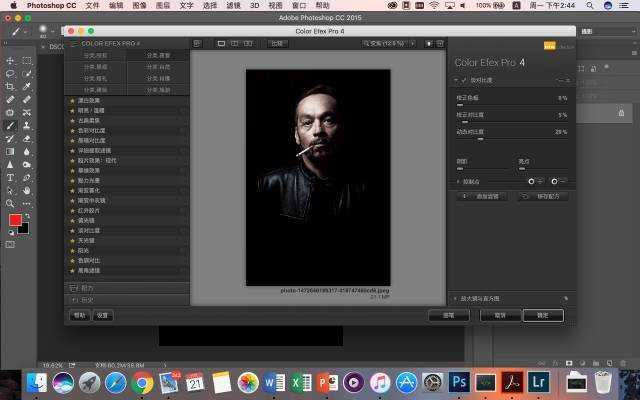Select the Crop tool

click(10, 87)
